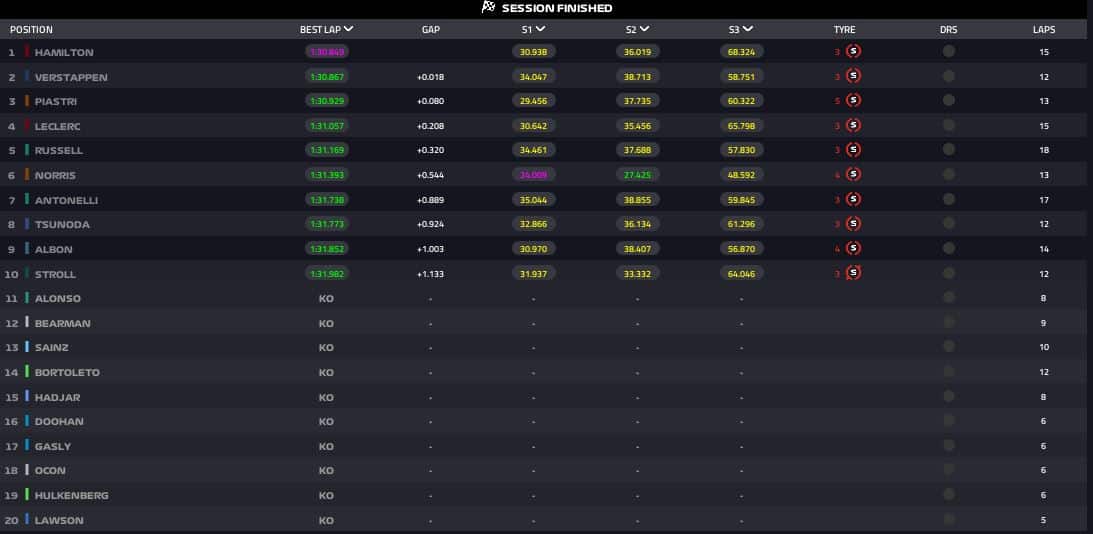1093x534 pixels.
Task: Click Verstappen's DRS indicator dot
Action: coord(949,76)
